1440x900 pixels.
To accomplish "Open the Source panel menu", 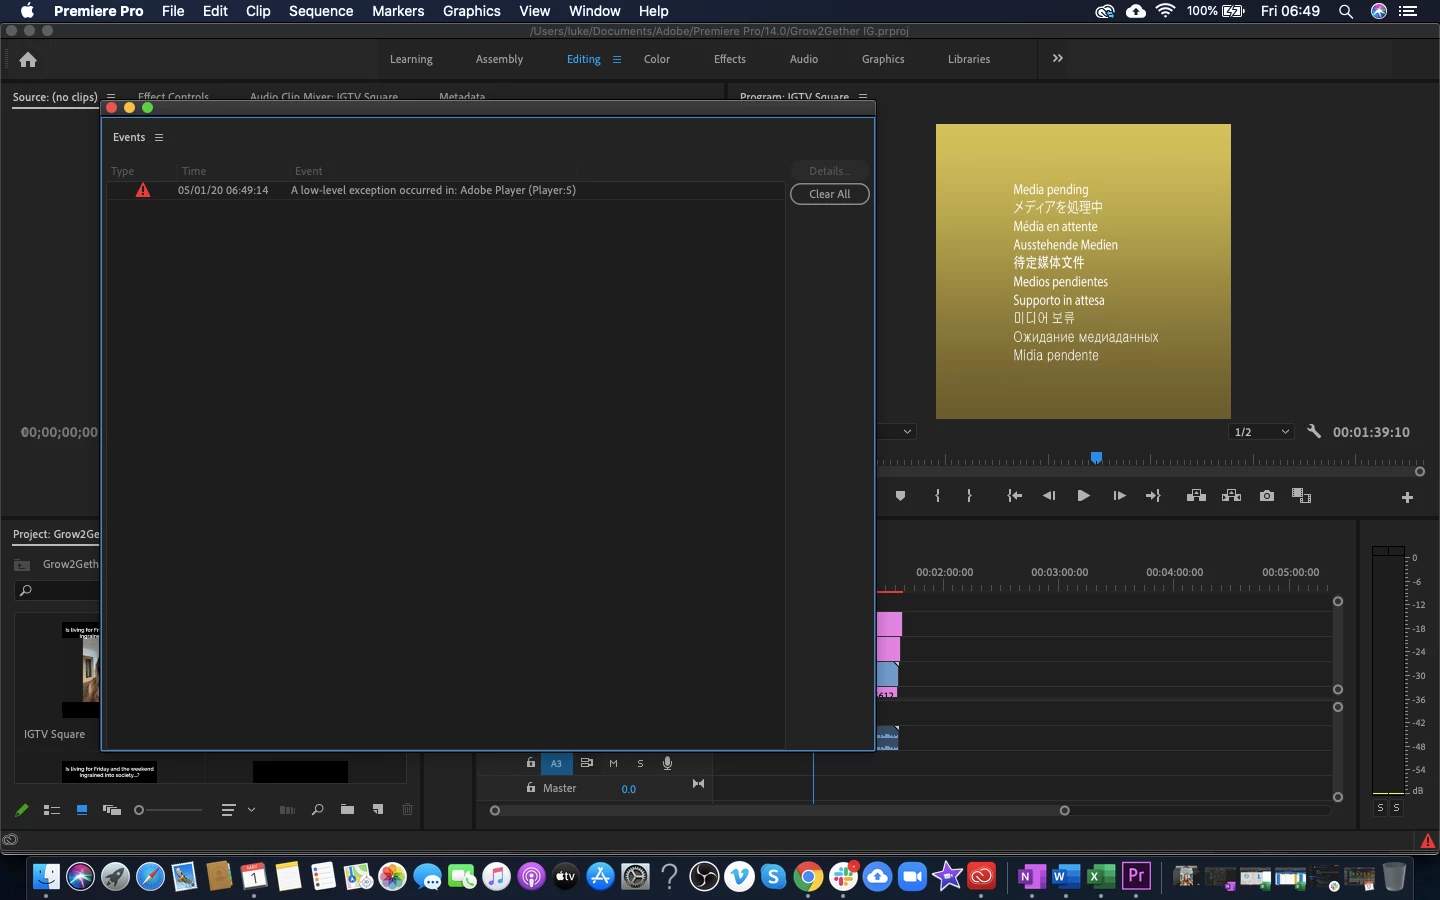I will pyautogui.click(x=111, y=97).
